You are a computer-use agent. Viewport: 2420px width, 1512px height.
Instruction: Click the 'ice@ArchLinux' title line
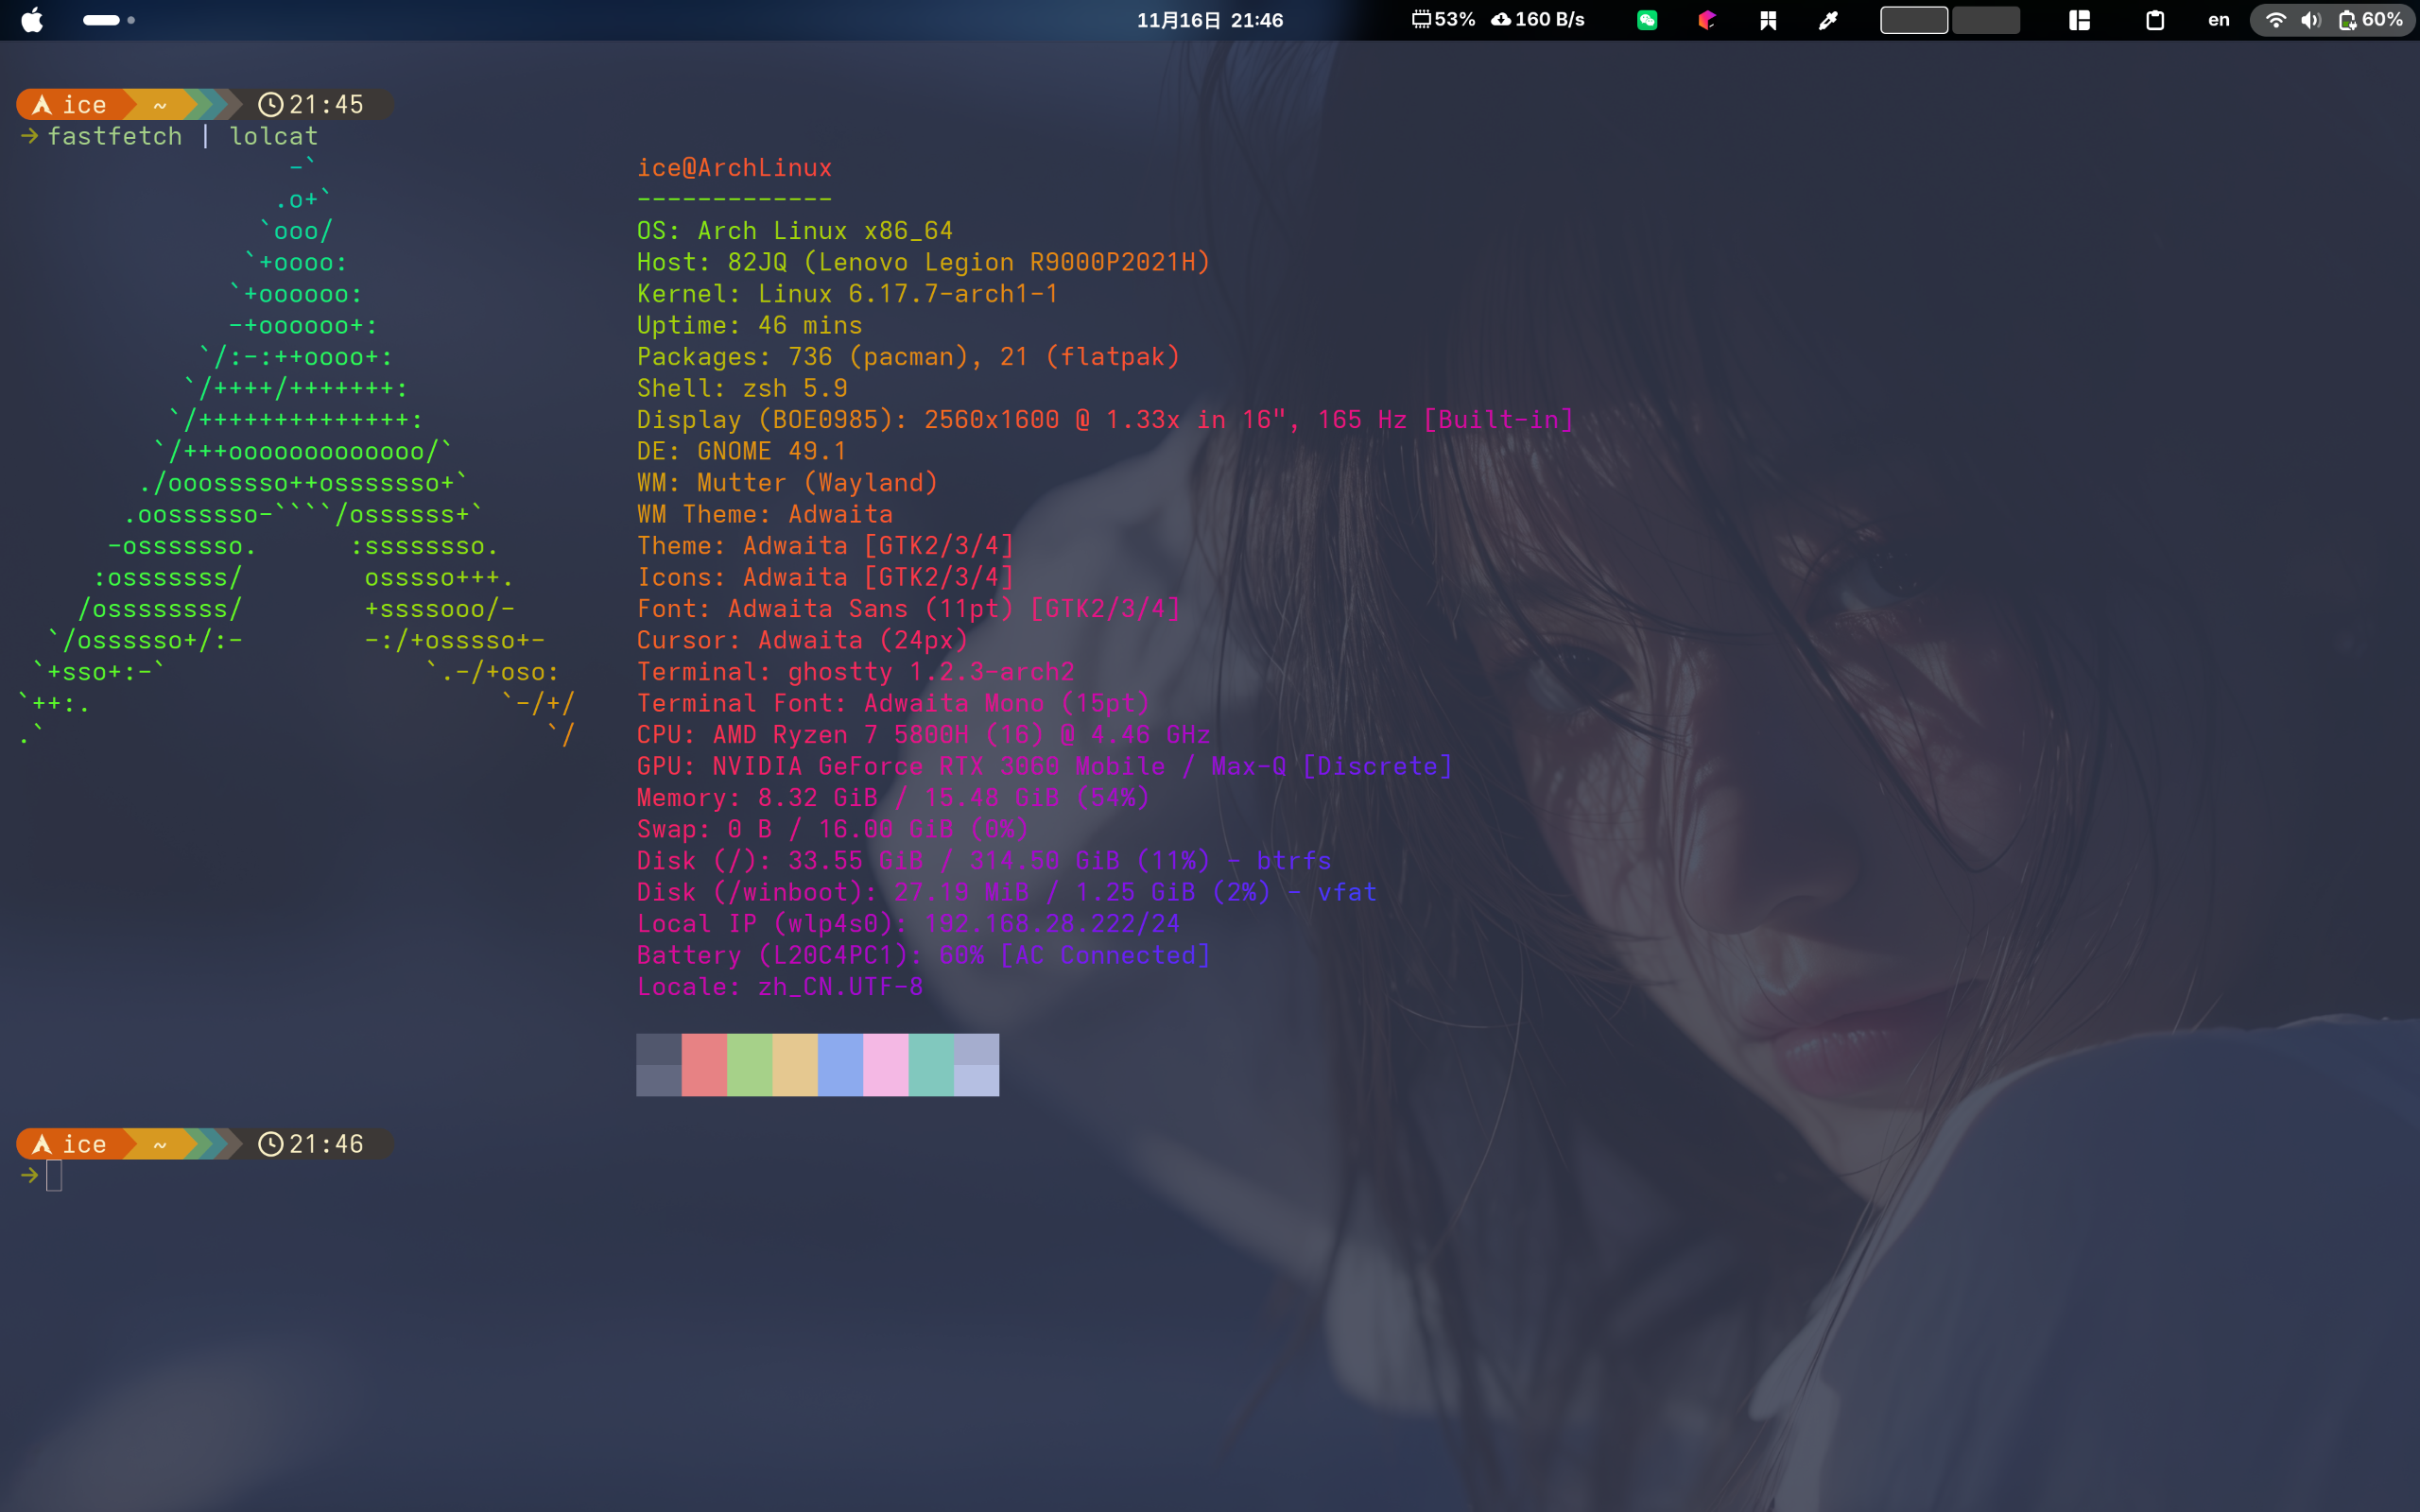pyautogui.click(x=735, y=168)
